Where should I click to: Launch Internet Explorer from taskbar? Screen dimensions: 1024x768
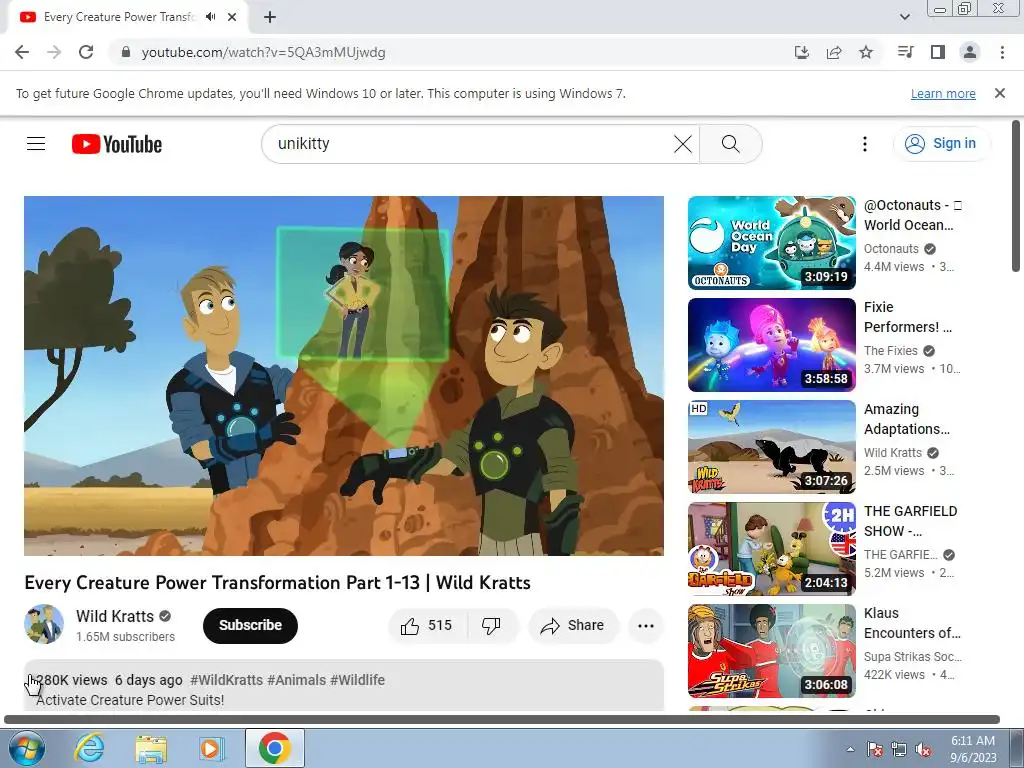coord(89,748)
